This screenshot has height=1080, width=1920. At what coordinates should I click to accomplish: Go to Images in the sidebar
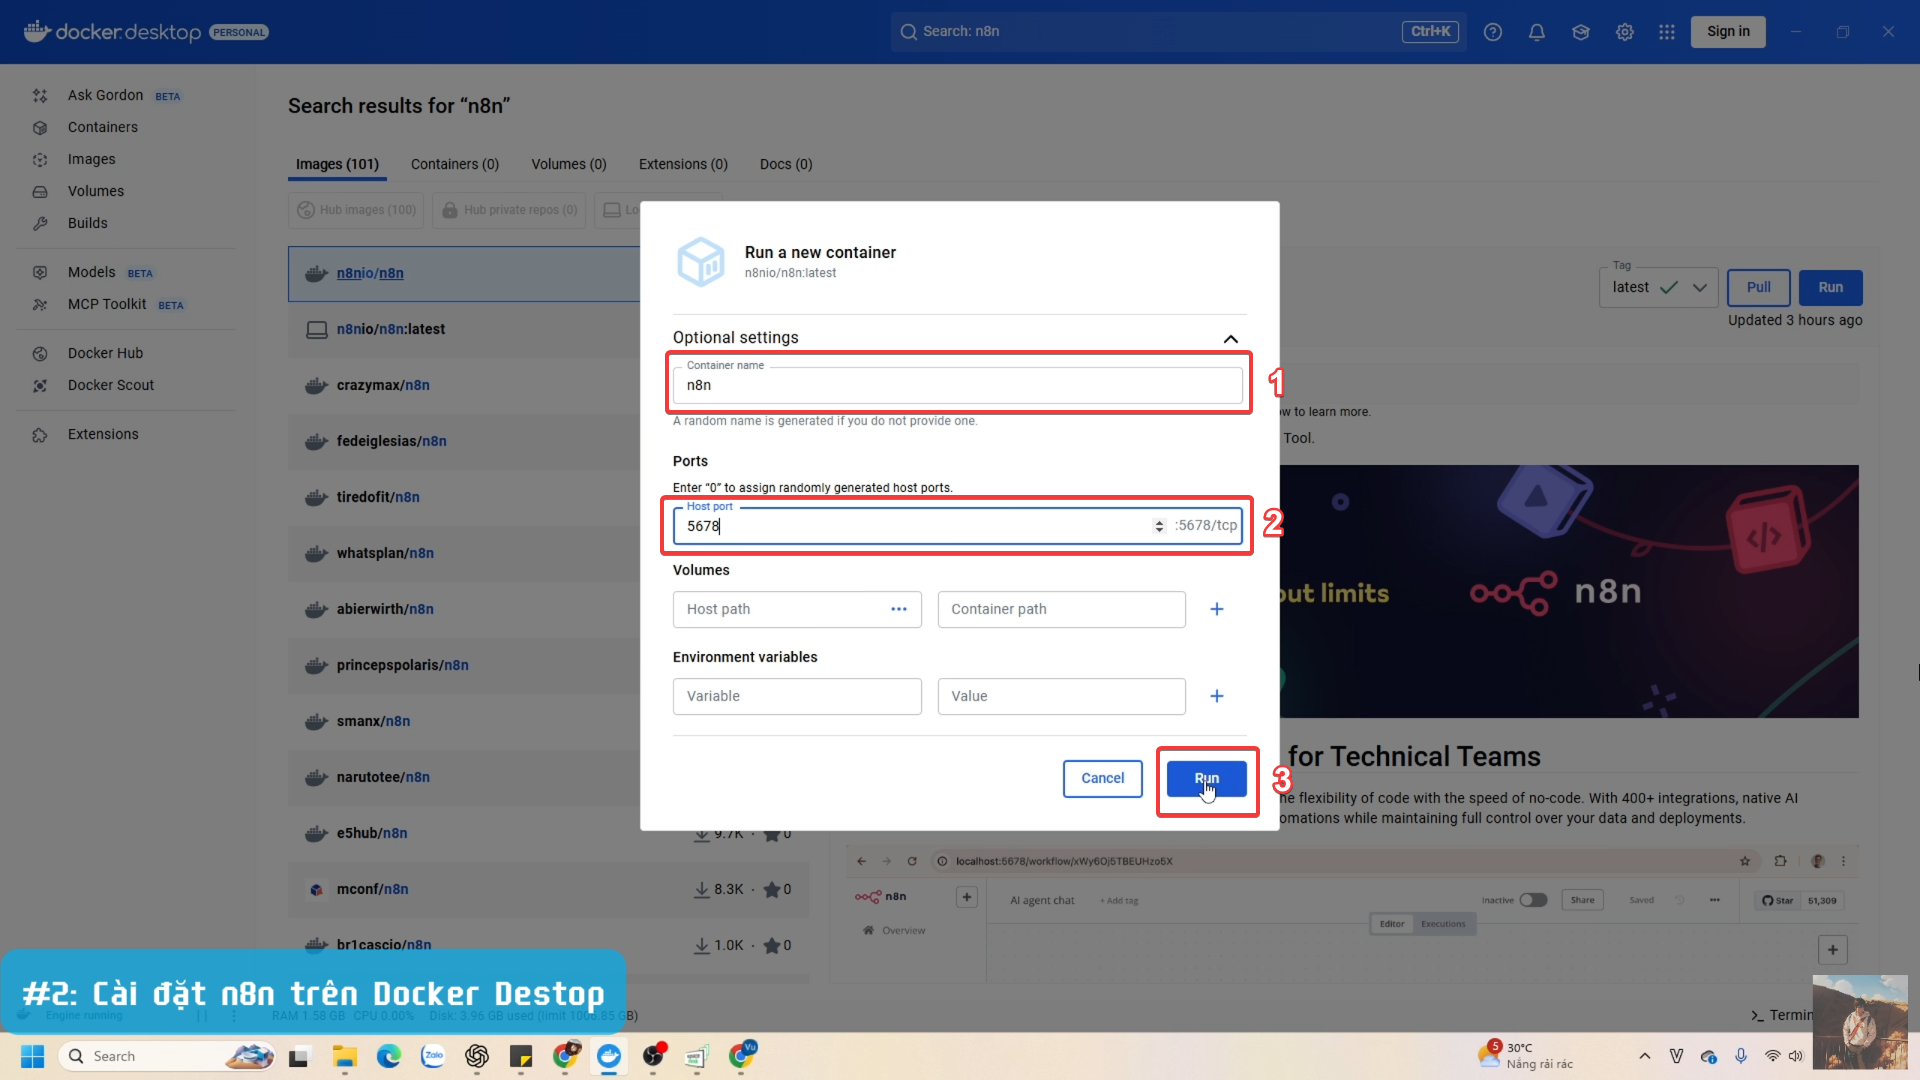pos(92,159)
